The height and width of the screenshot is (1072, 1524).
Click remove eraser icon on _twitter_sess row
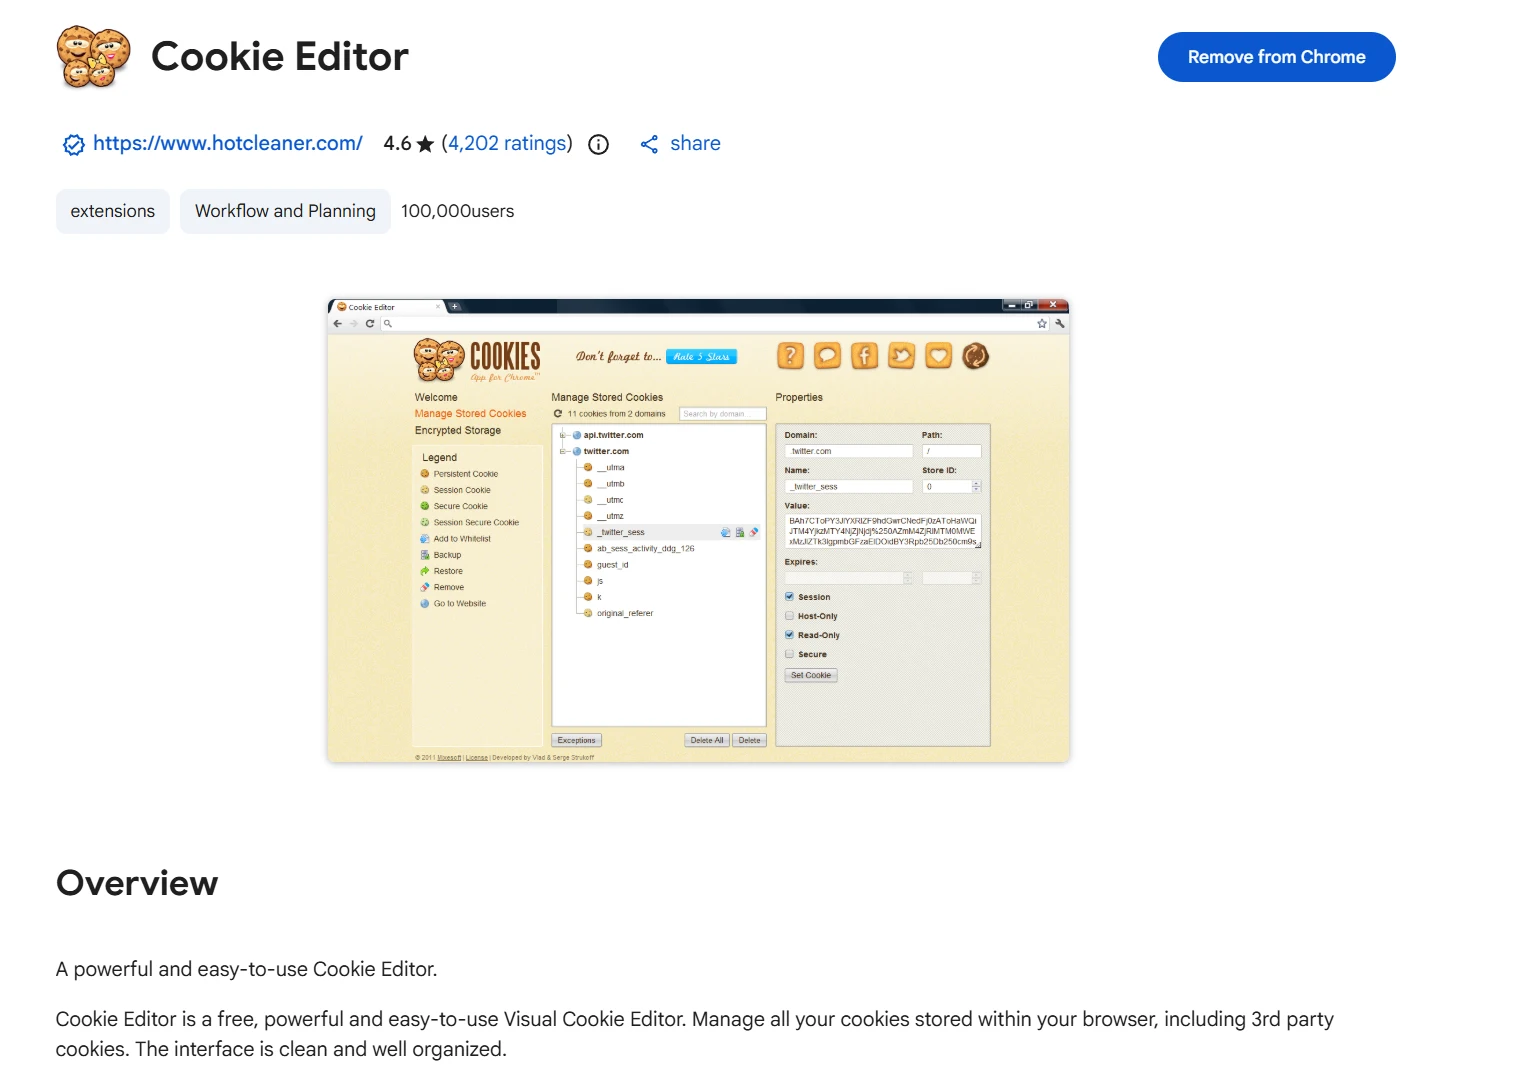(x=754, y=532)
